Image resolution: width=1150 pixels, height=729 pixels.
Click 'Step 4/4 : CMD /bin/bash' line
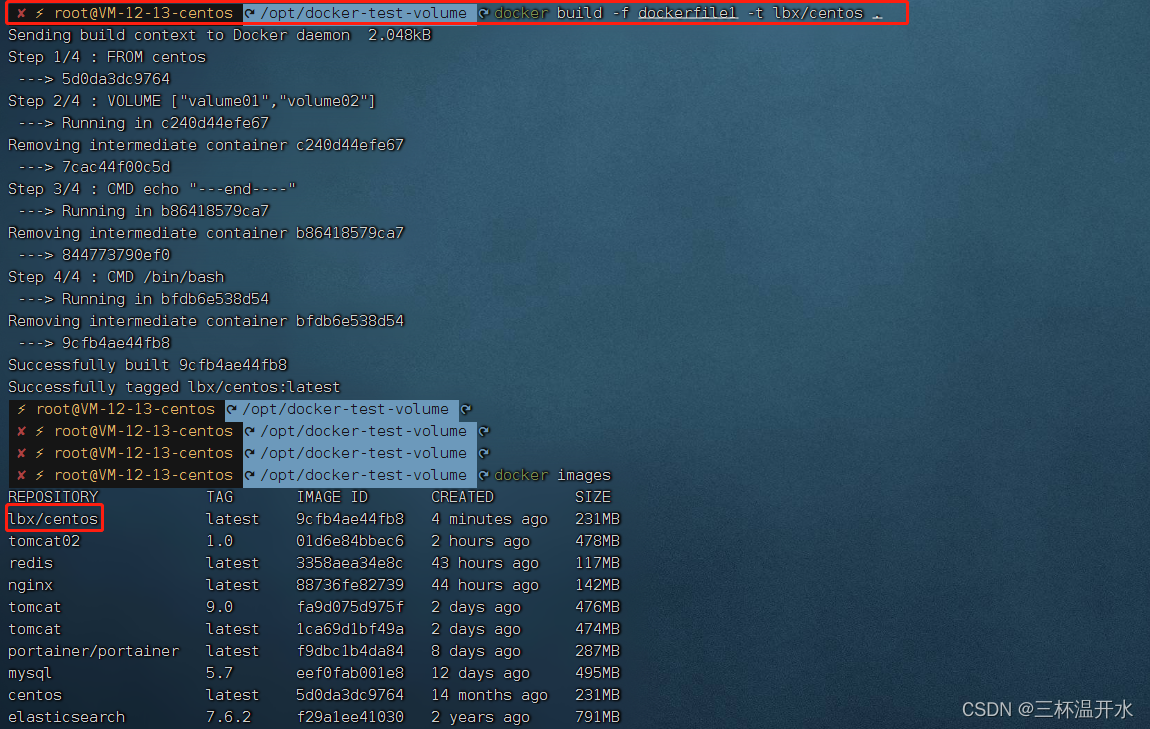click(116, 277)
